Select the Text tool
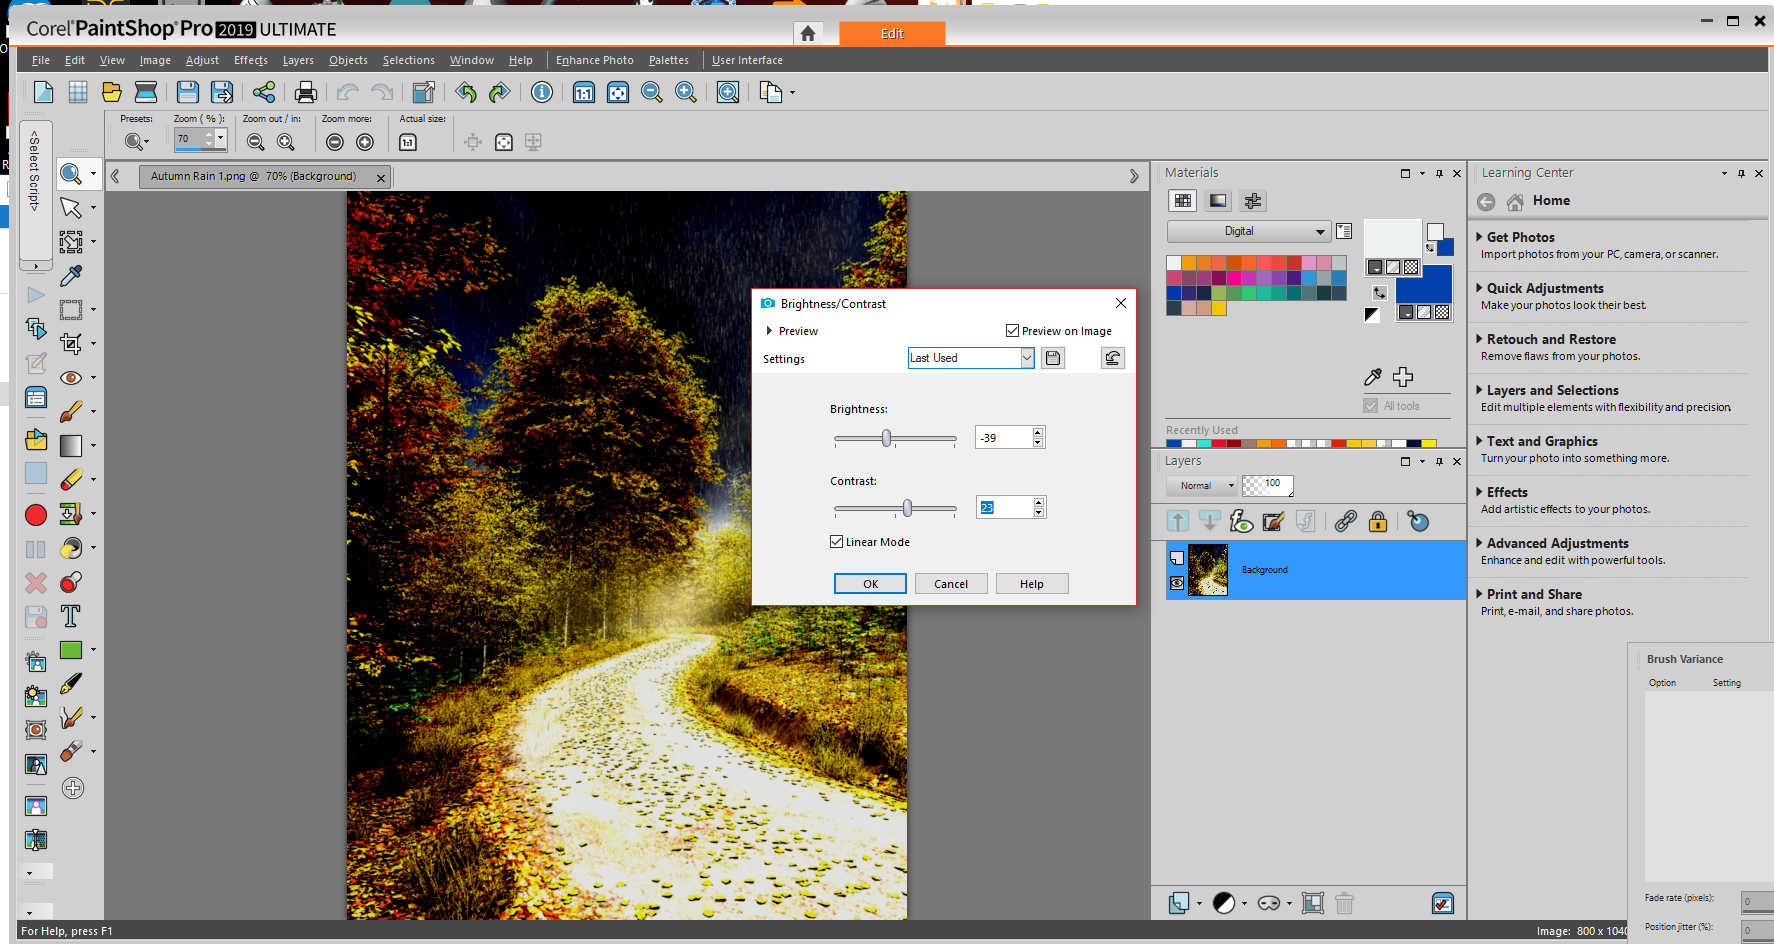 71,616
